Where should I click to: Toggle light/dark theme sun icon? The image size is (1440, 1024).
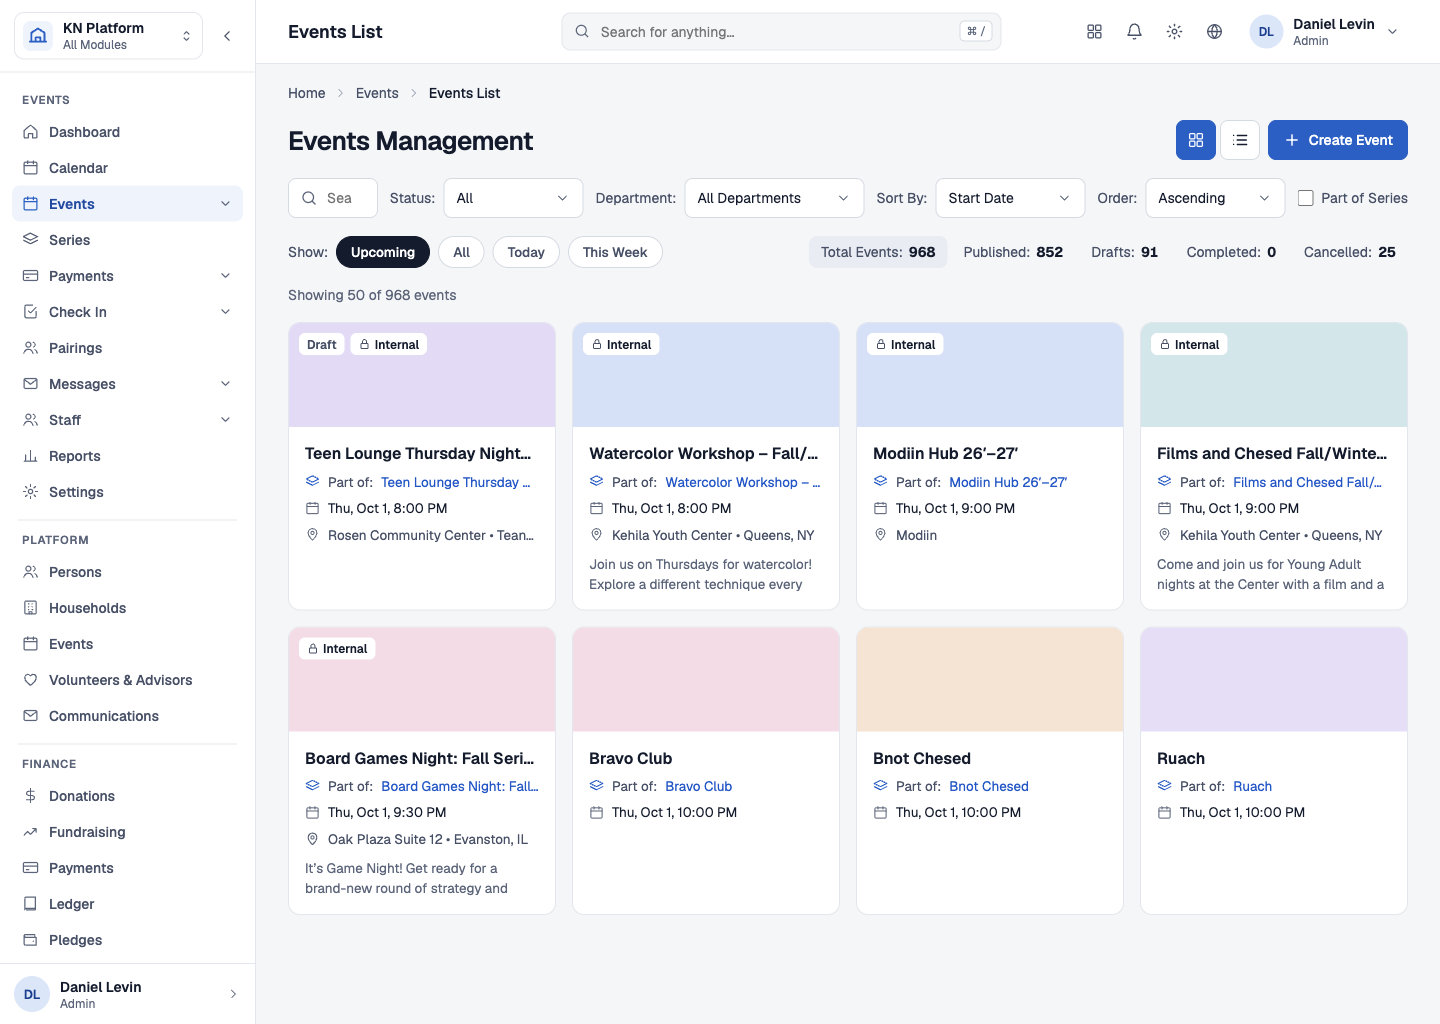click(1174, 32)
